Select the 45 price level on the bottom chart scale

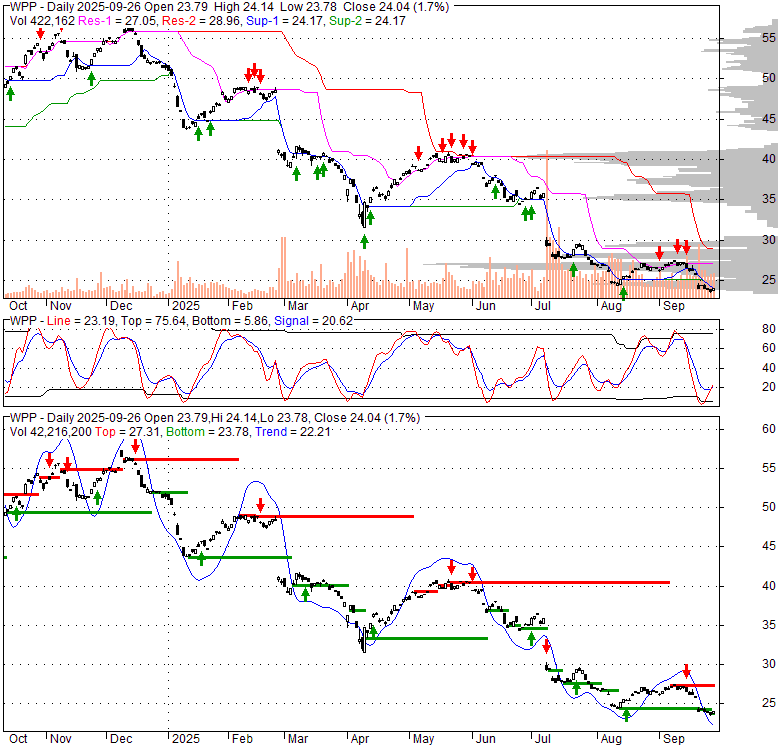(769, 546)
